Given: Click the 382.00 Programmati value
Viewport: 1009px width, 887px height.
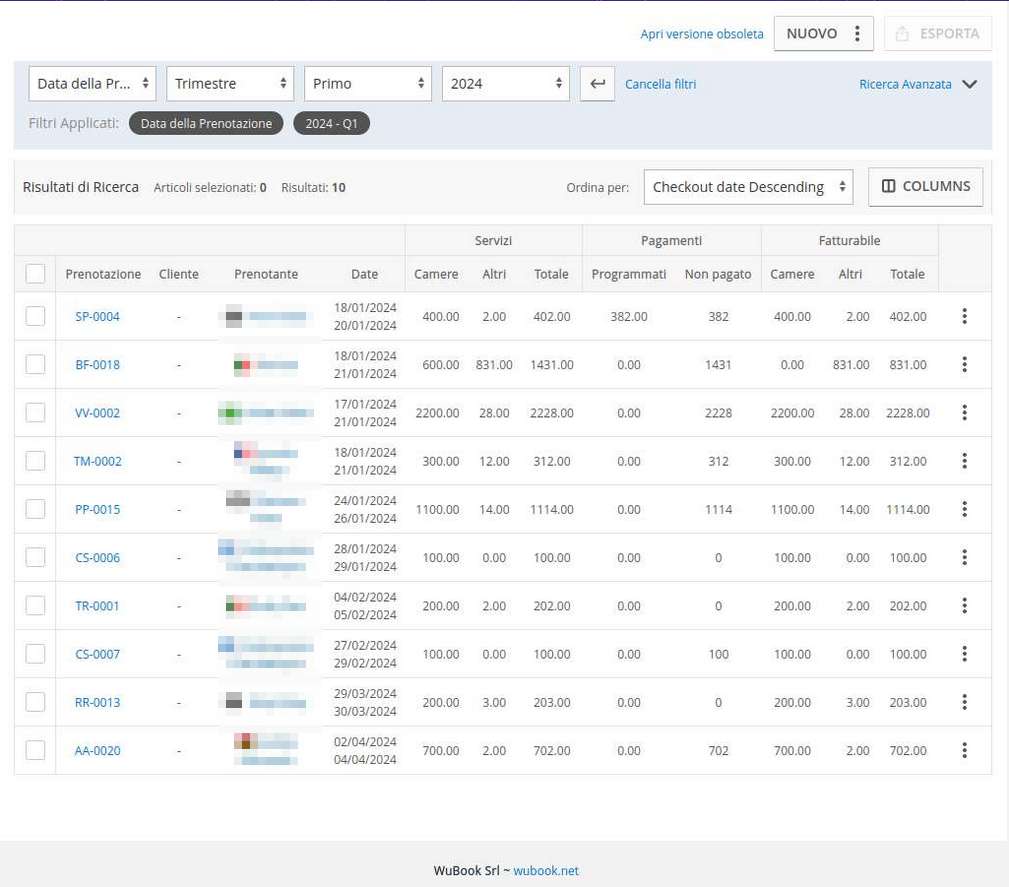Looking at the screenshot, I should tap(629, 317).
